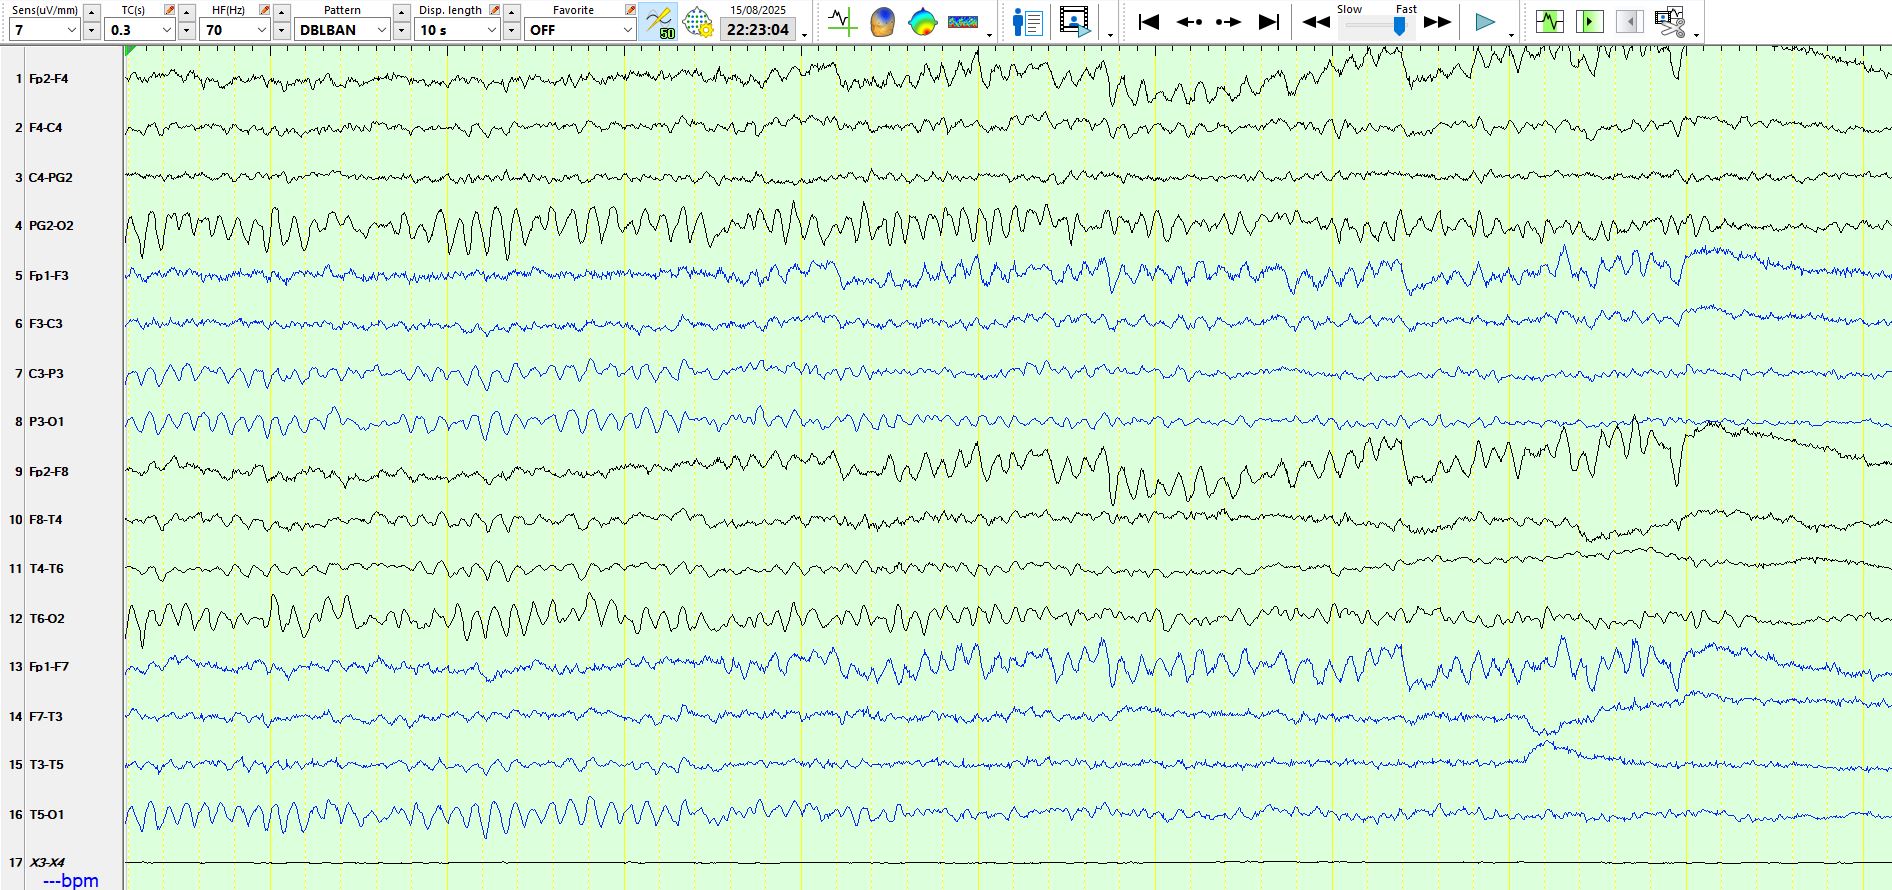
Task: Open the patient information icon
Action: (1027, 21)
